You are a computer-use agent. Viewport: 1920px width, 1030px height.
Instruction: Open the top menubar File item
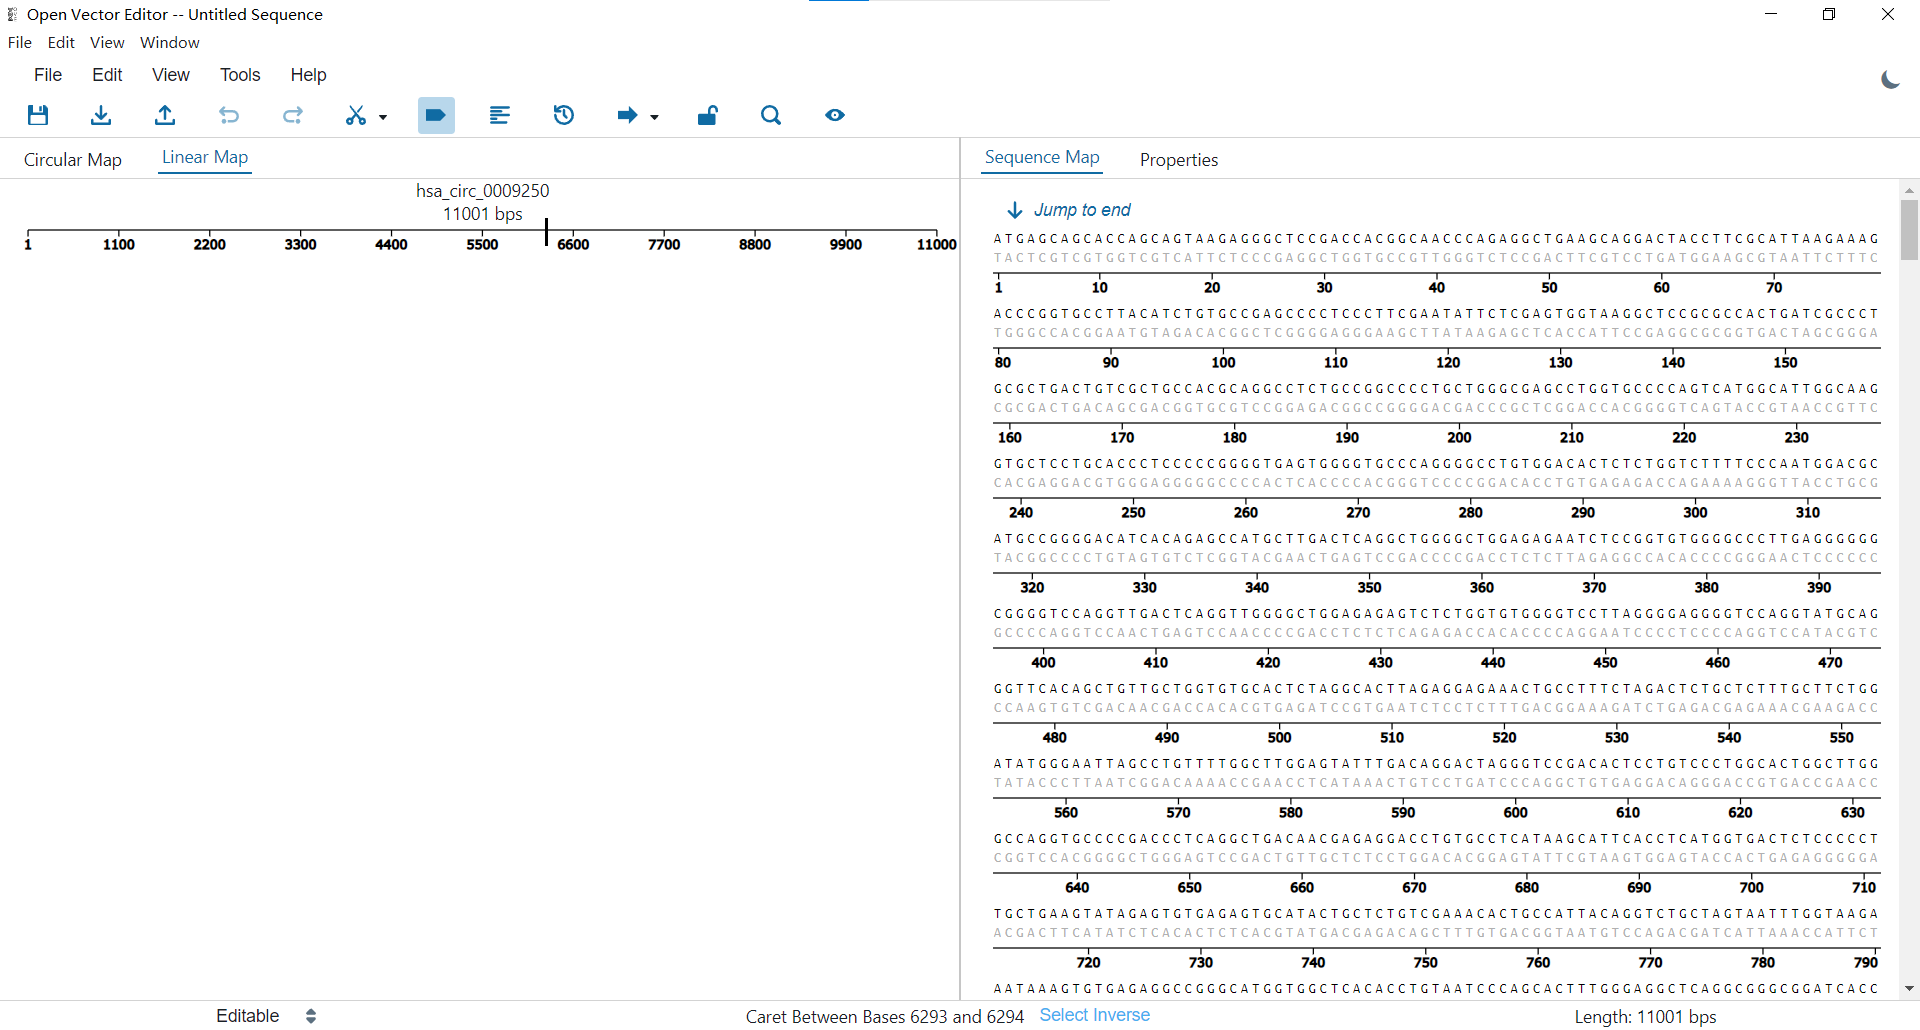pyautogui.click(x=20, y=42)
